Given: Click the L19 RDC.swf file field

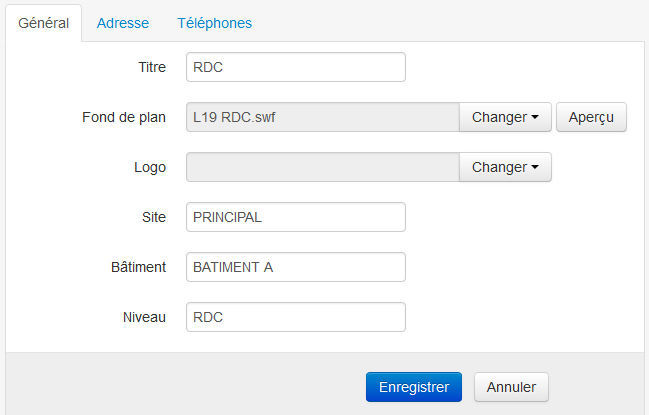Looking at the screenshot, I should click(322, 117).
